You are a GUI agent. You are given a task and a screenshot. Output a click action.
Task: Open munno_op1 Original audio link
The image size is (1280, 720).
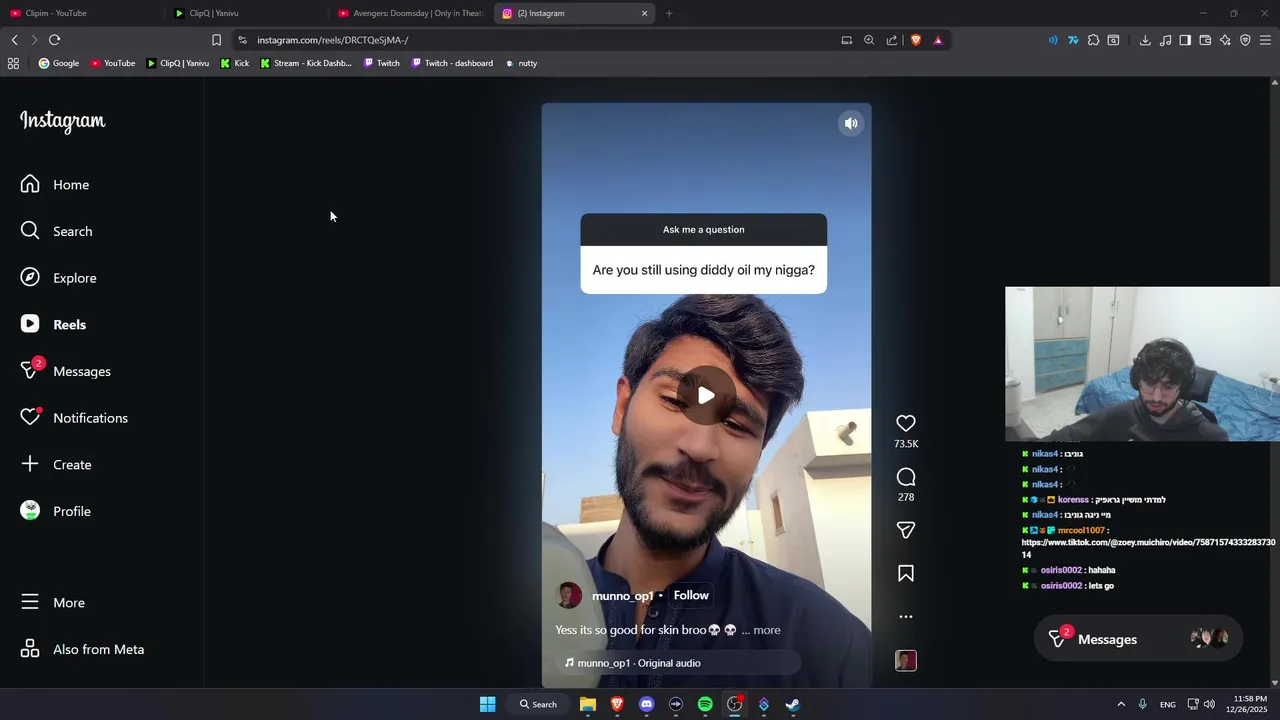coord(639,663)
